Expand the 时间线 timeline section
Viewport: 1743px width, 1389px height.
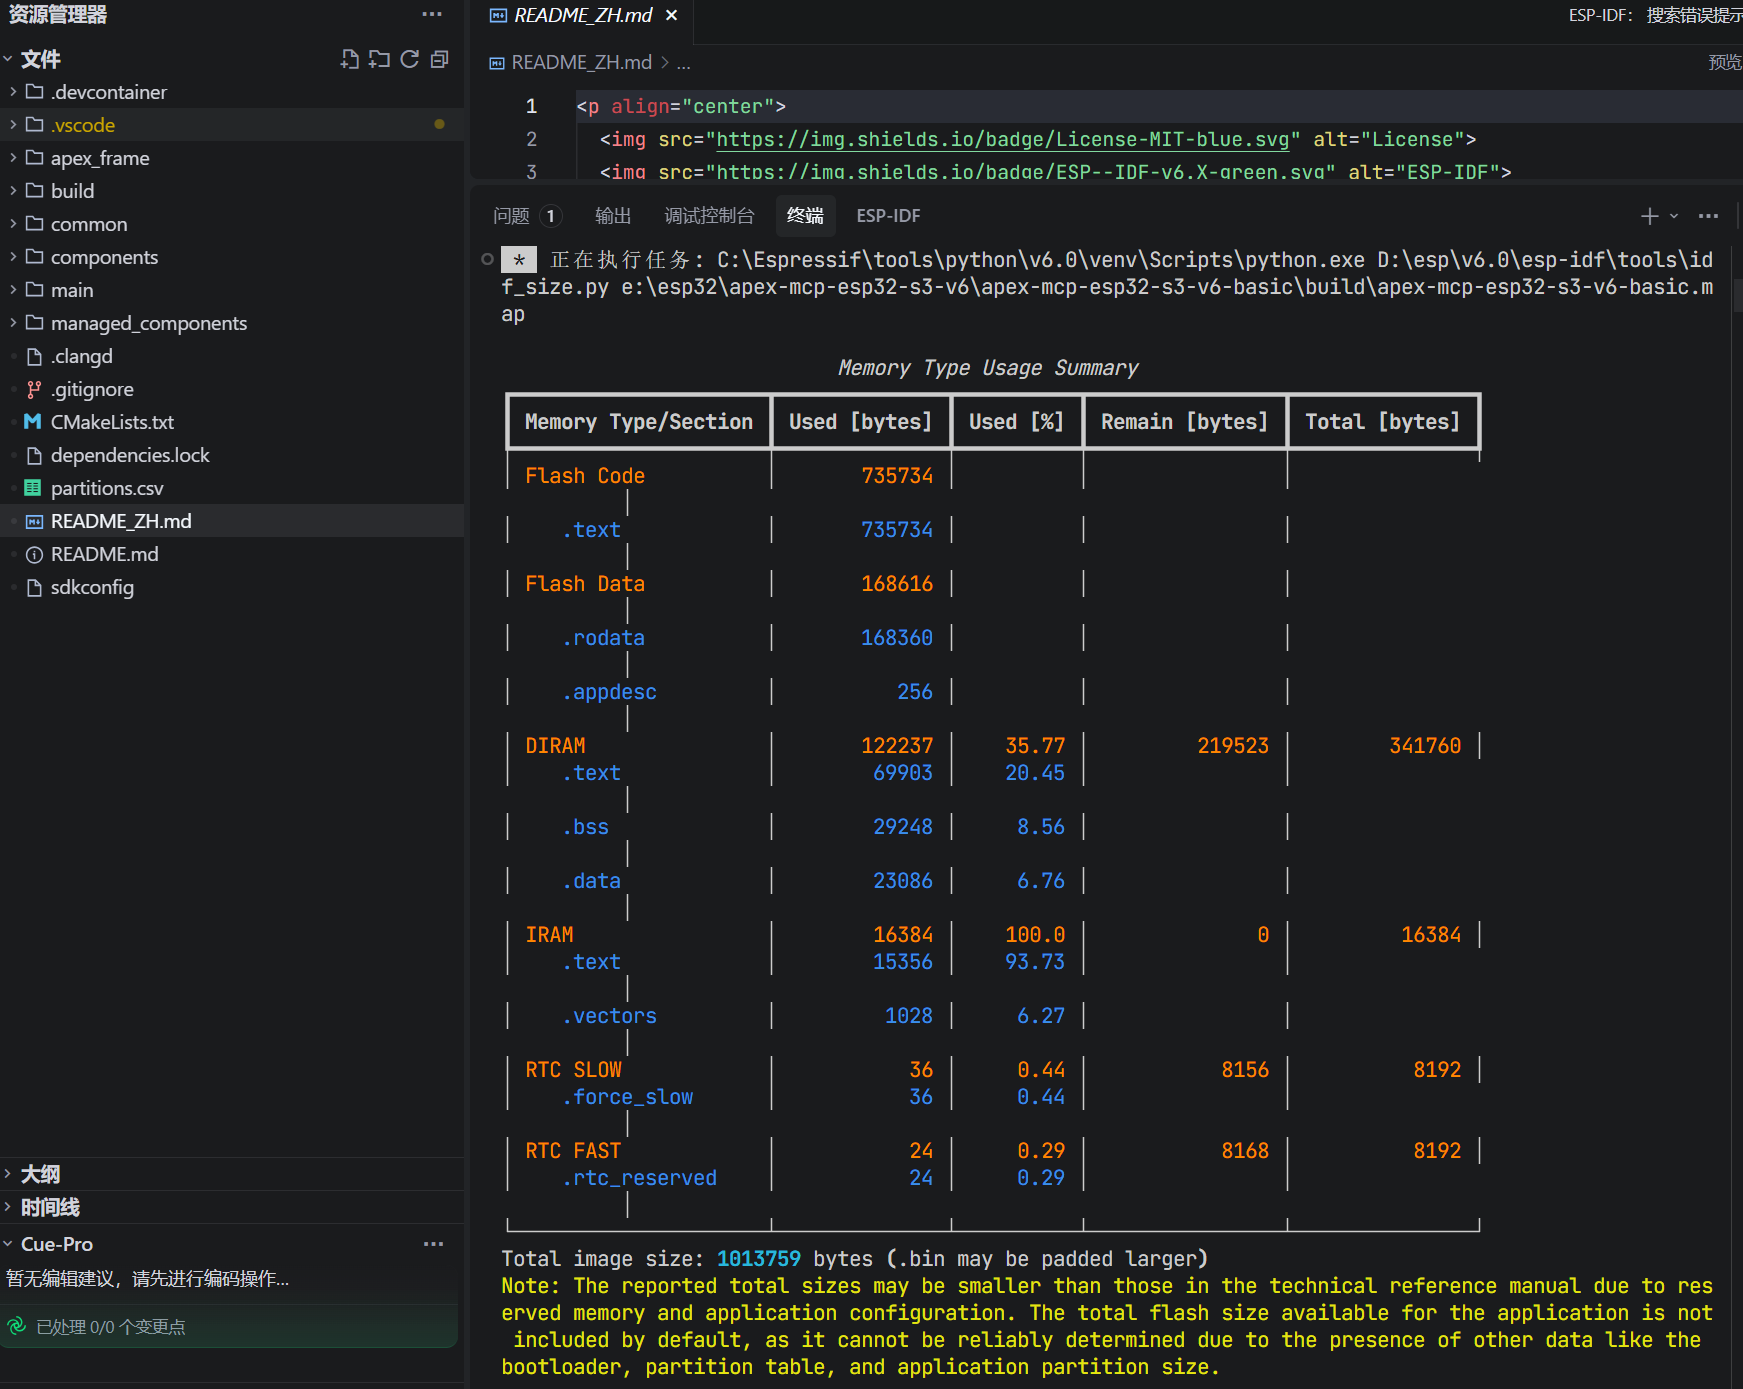click(x=49, y=1207)
